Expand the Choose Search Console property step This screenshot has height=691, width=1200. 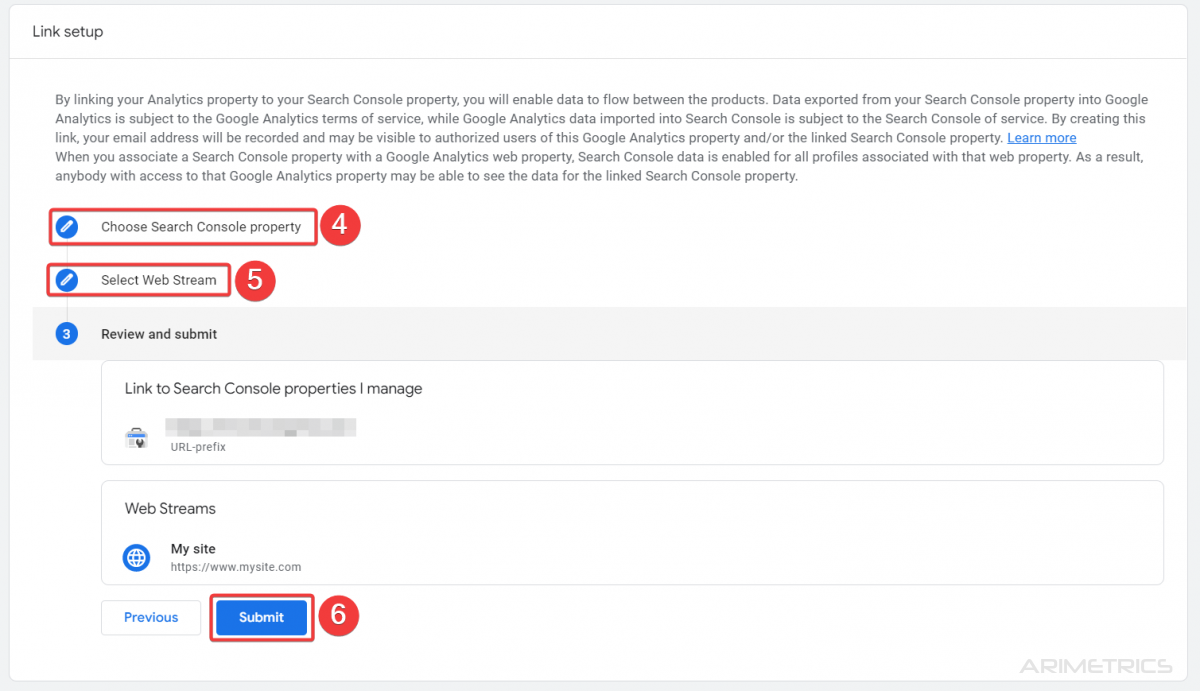[201, 227]
